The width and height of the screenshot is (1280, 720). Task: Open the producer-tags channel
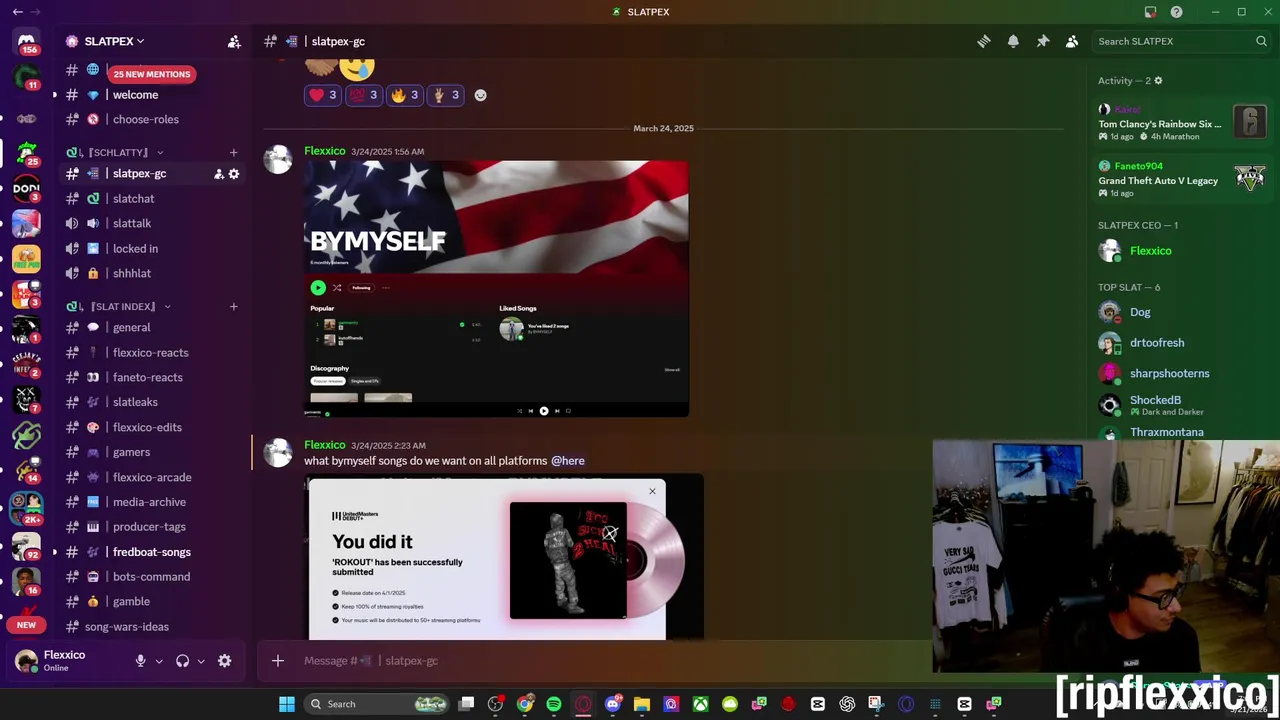click(149, 527)
